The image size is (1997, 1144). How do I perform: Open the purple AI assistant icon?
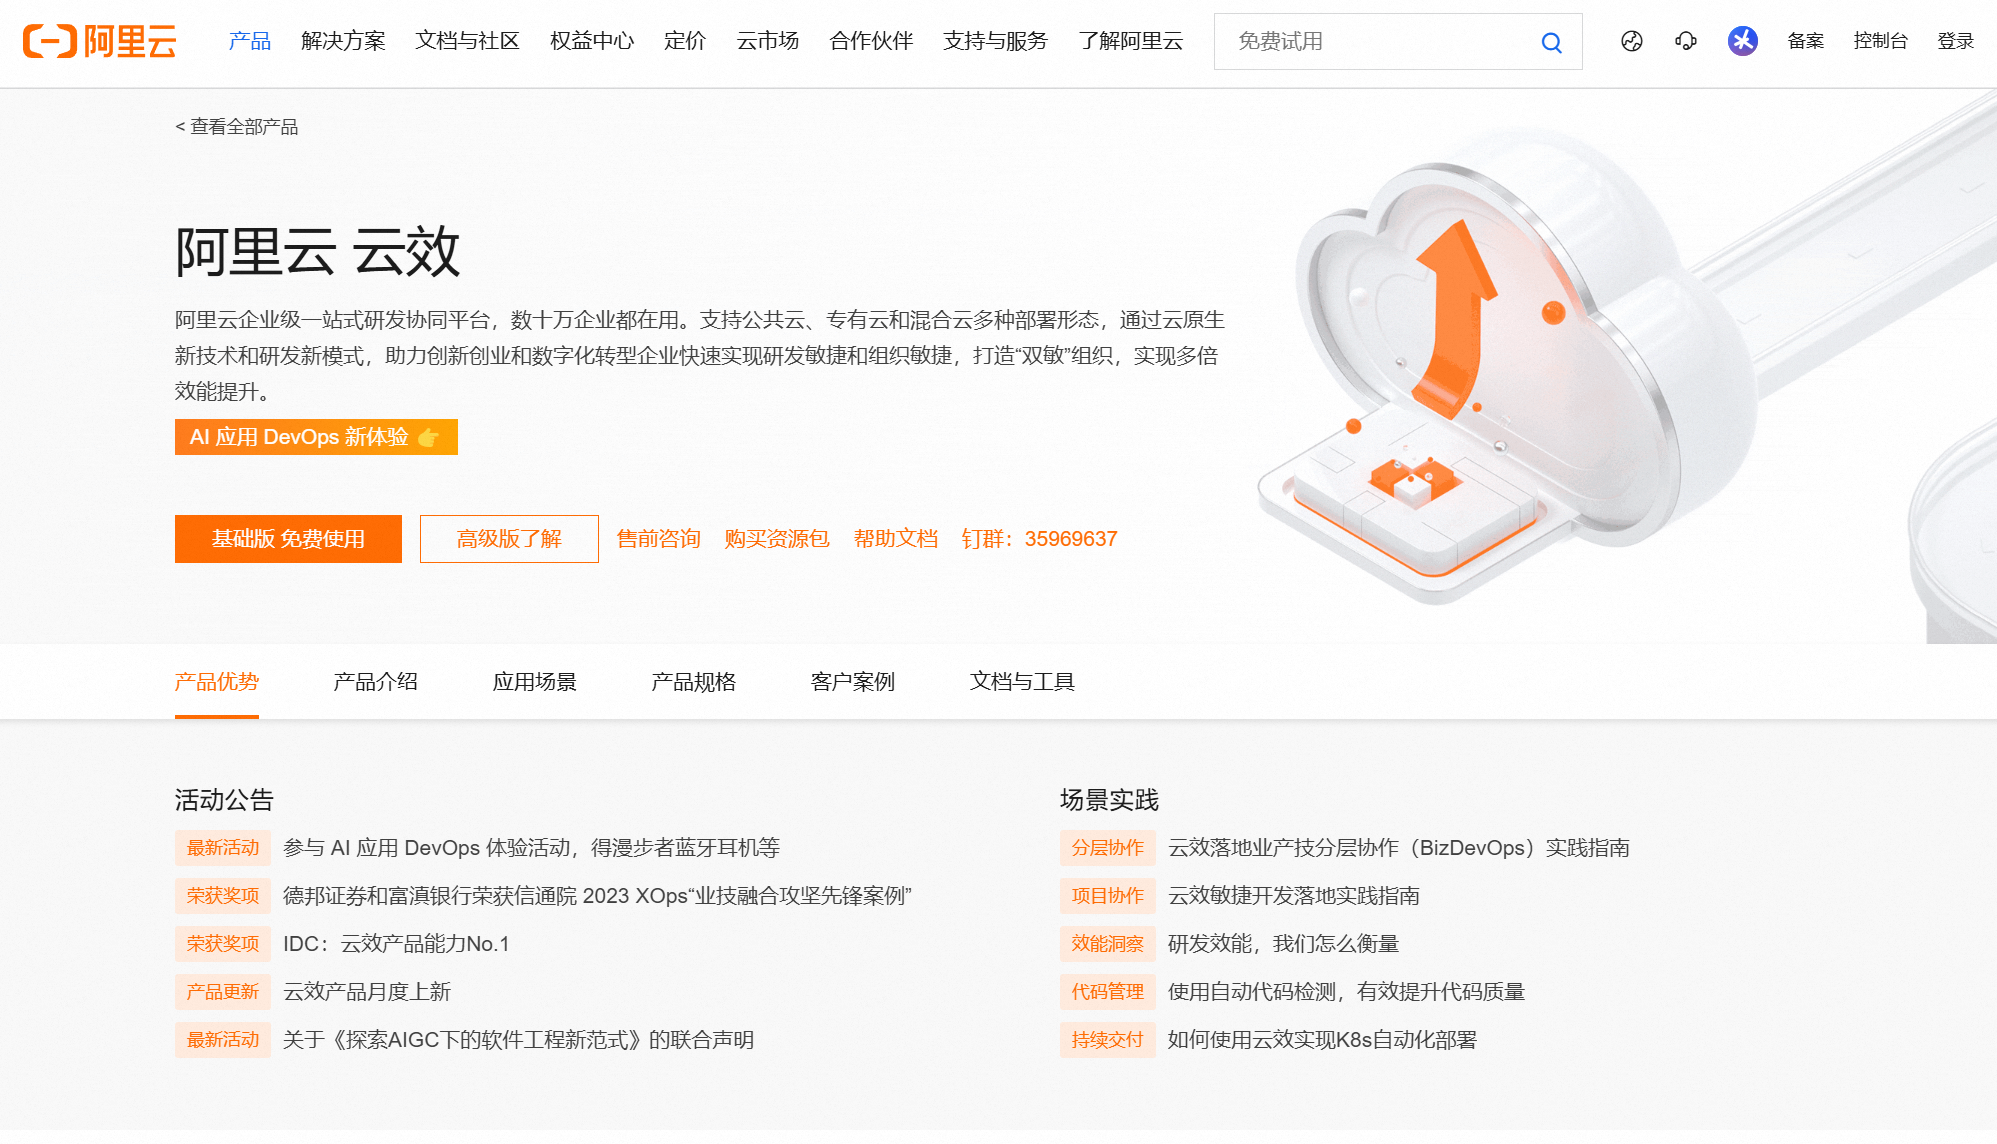[1743, 41]
